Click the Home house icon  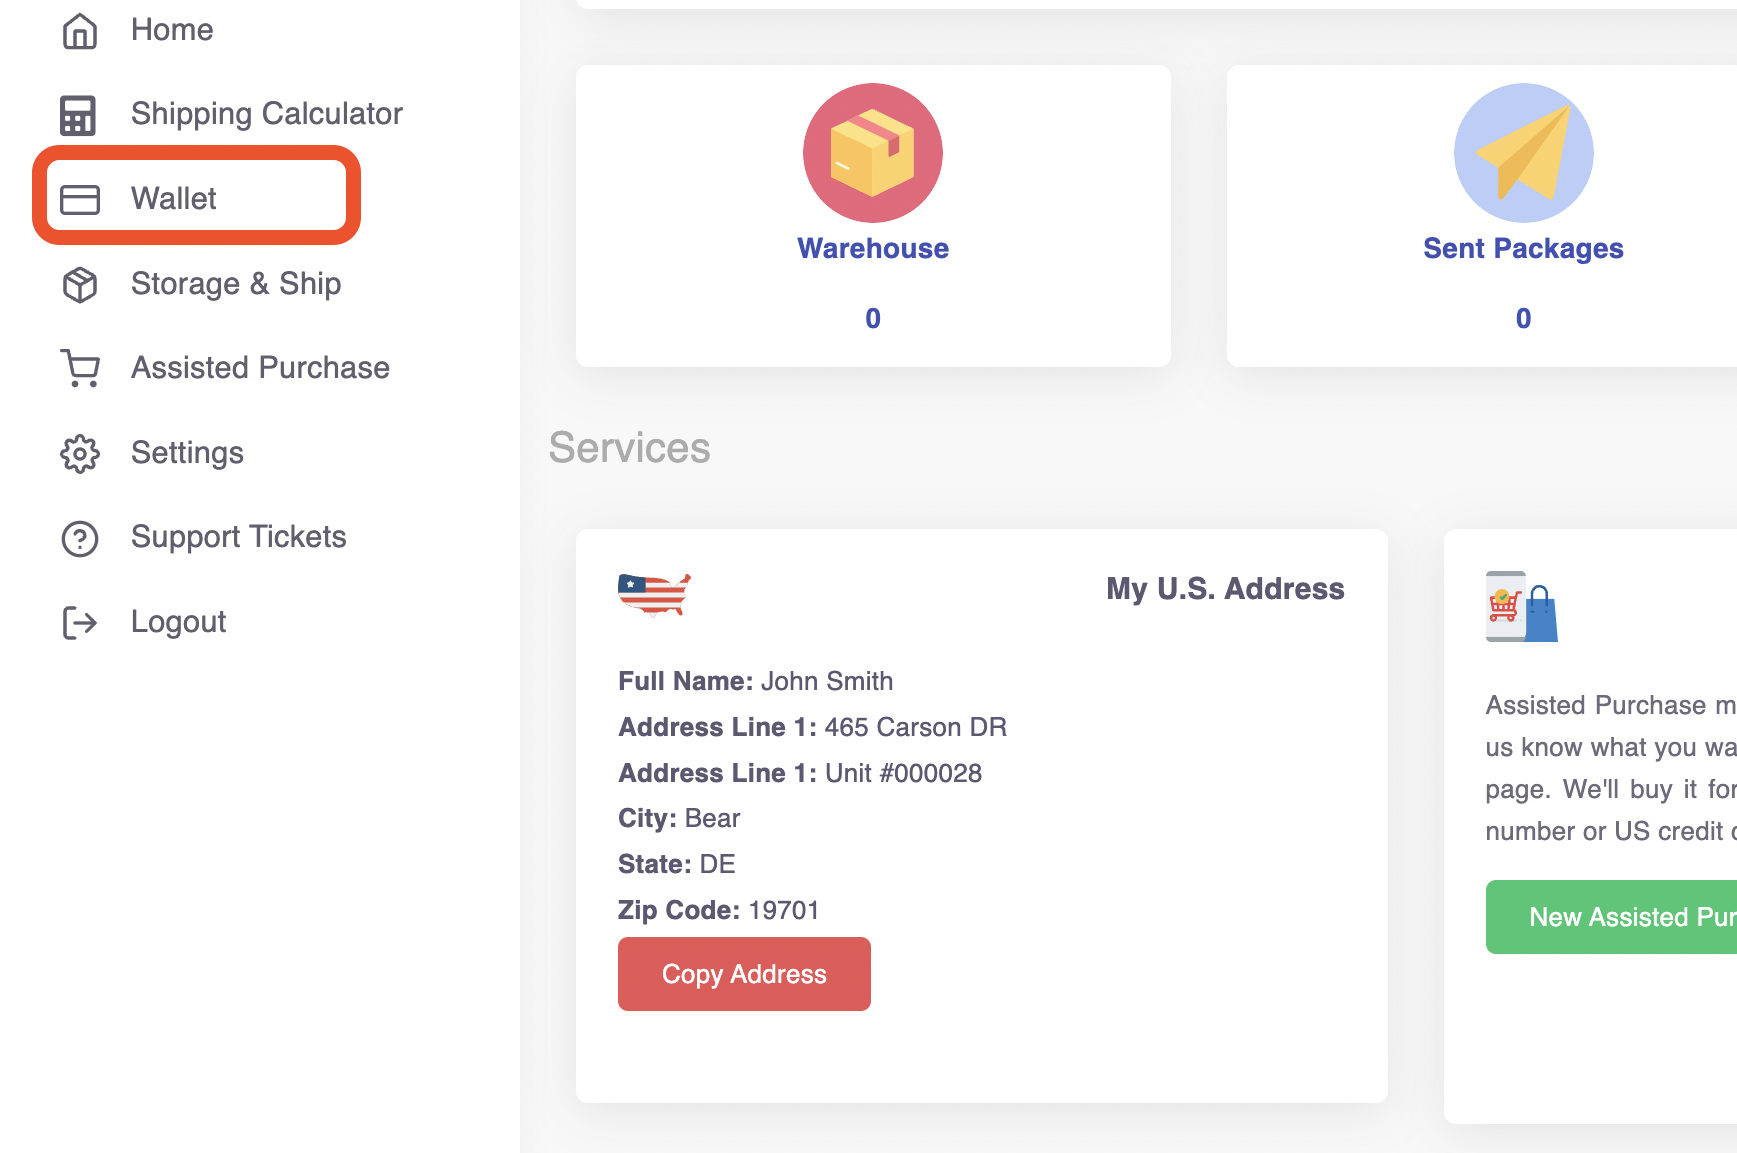(80, 31)
